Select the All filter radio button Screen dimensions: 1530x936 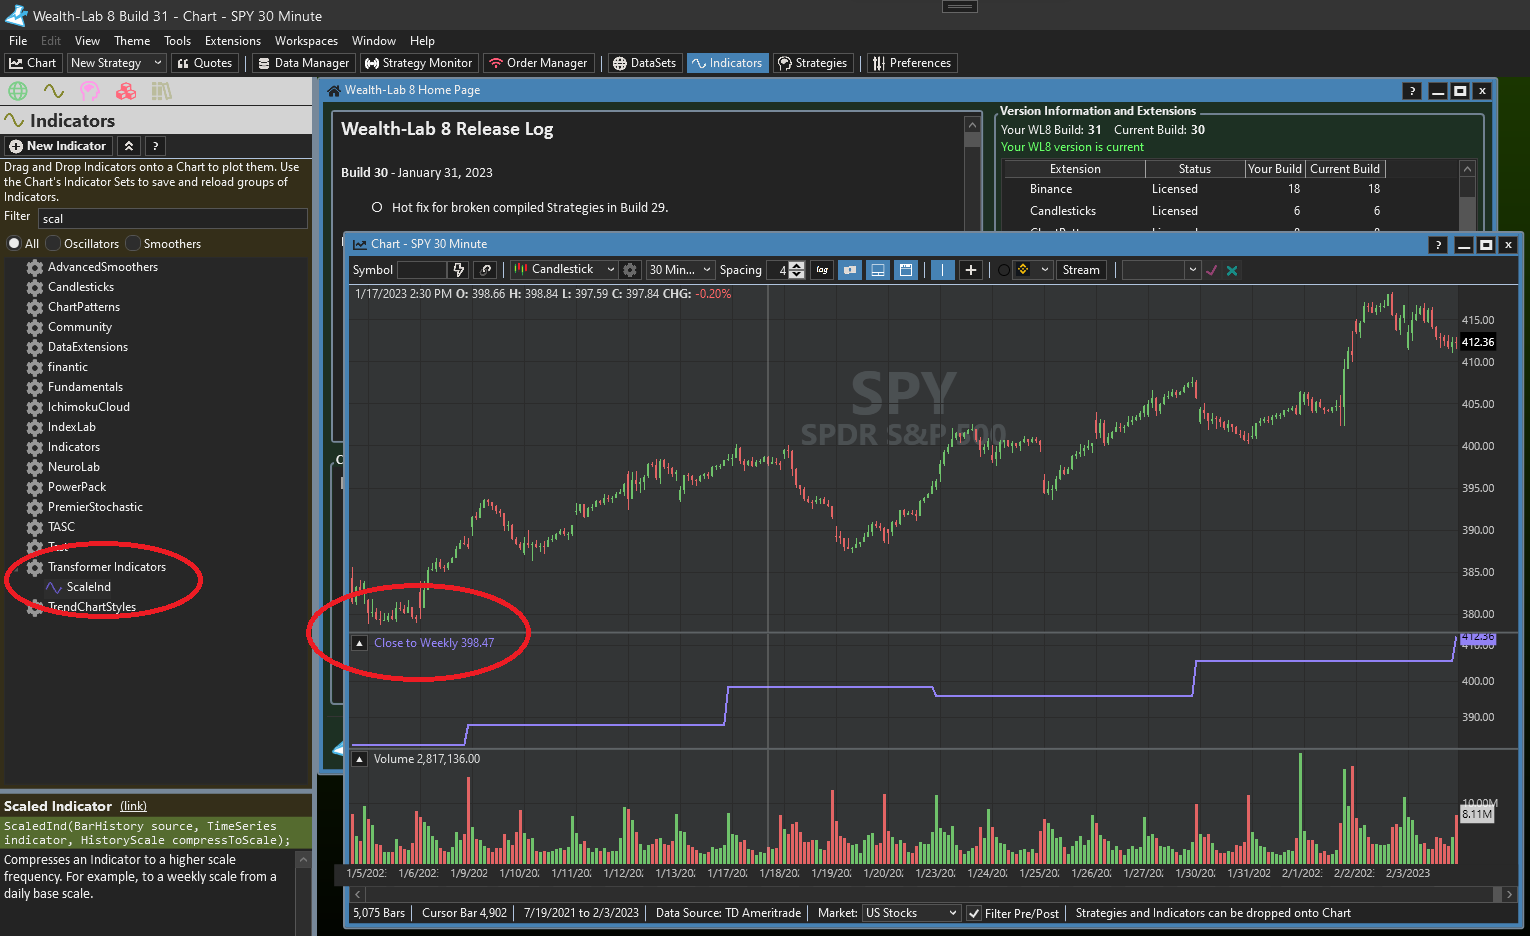pyautogui.click(x=14, y=244)
